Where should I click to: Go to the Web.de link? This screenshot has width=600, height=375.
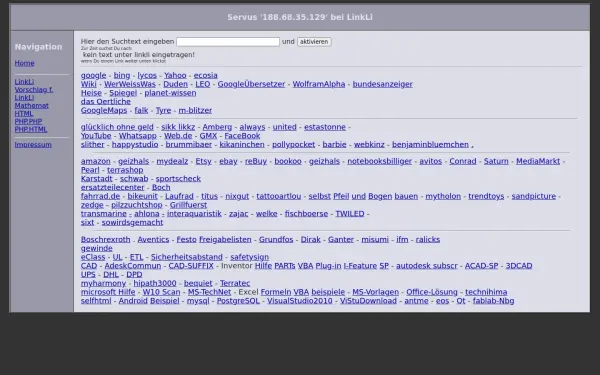pyautogui.click(x=178, y=136)
